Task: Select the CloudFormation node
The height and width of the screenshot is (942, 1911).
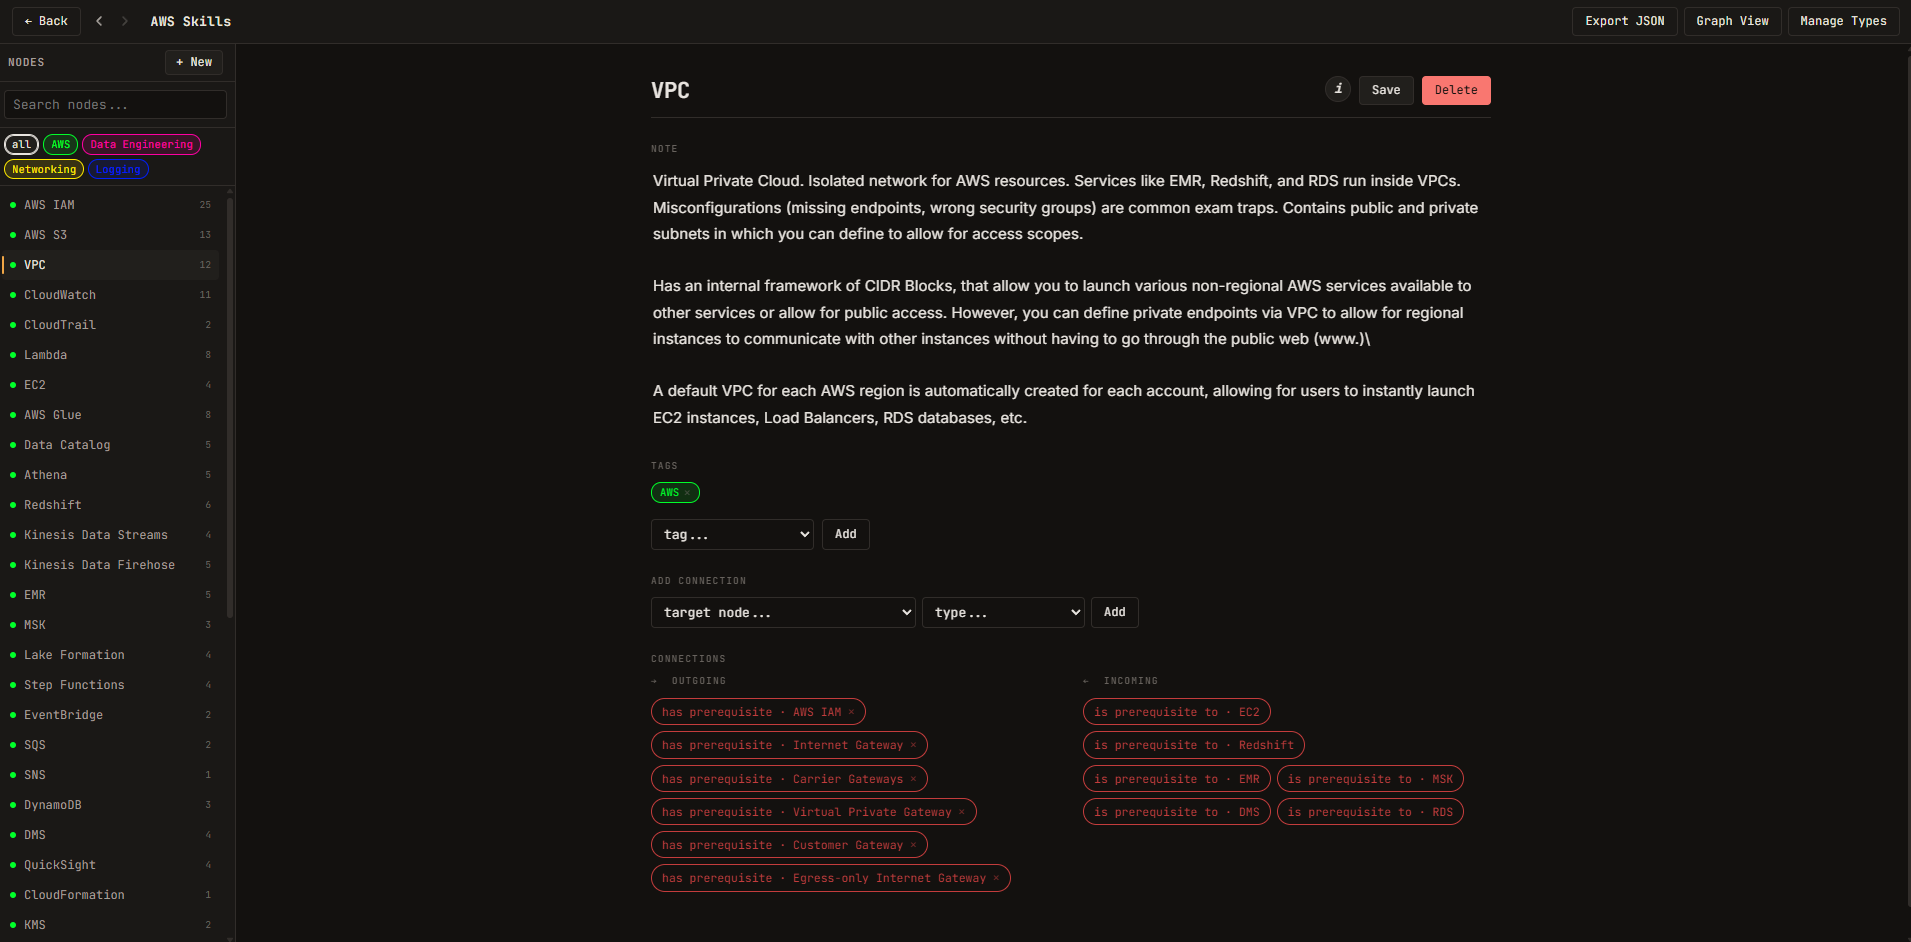Action: pos(110,895)
